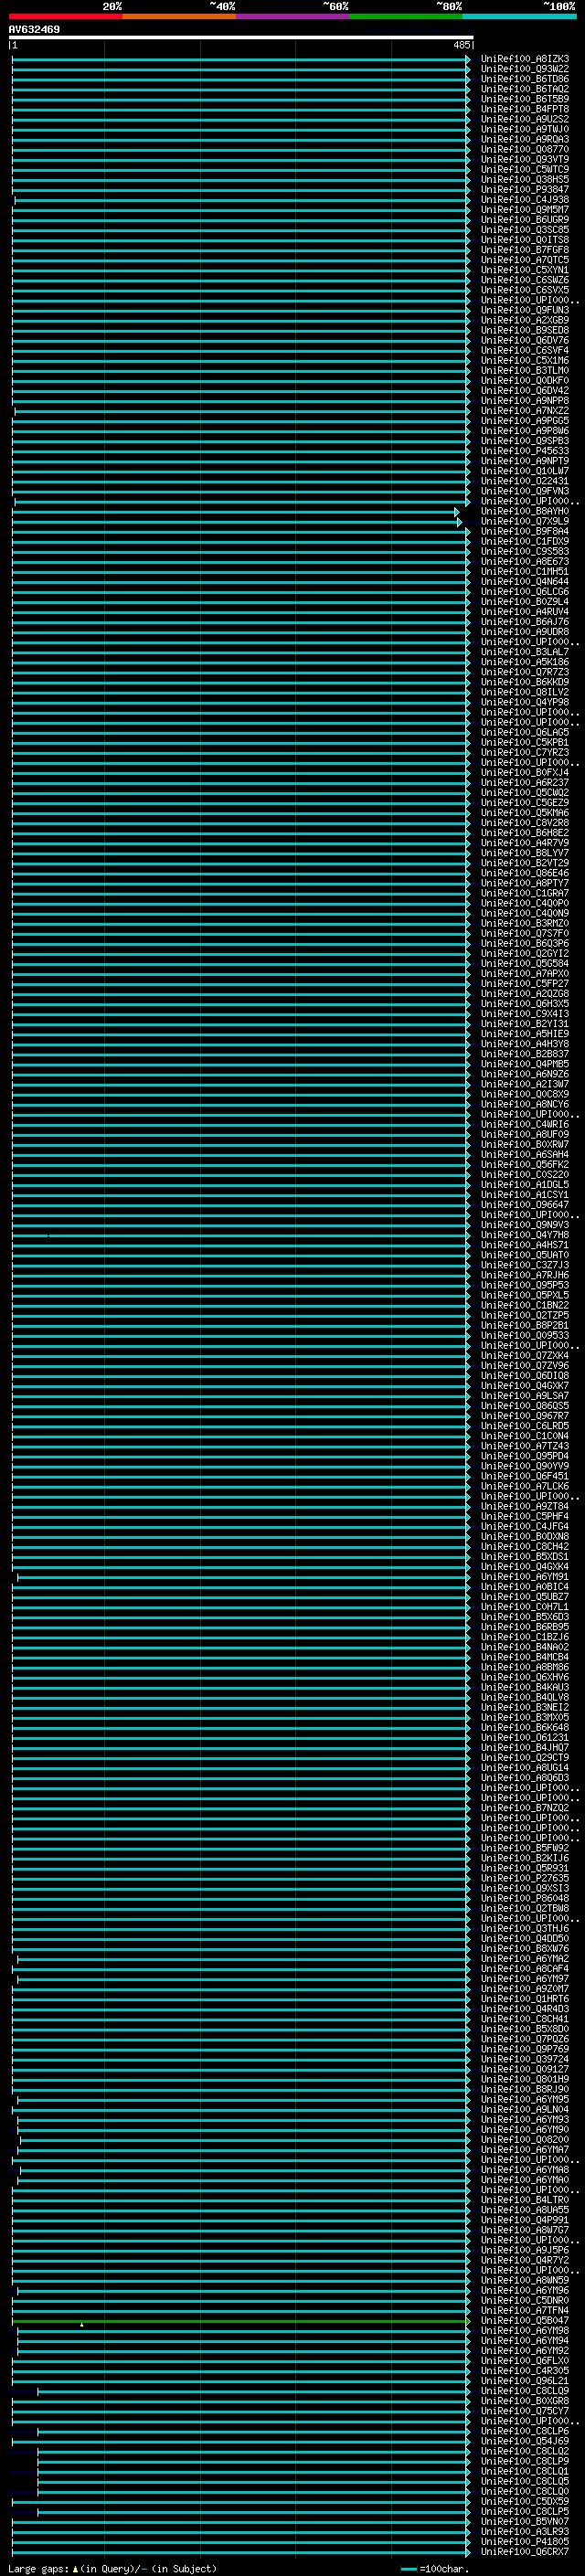Open hit UniRef100_B0XRW7
Screen dimensions: 585x2576
point(525,1144)
